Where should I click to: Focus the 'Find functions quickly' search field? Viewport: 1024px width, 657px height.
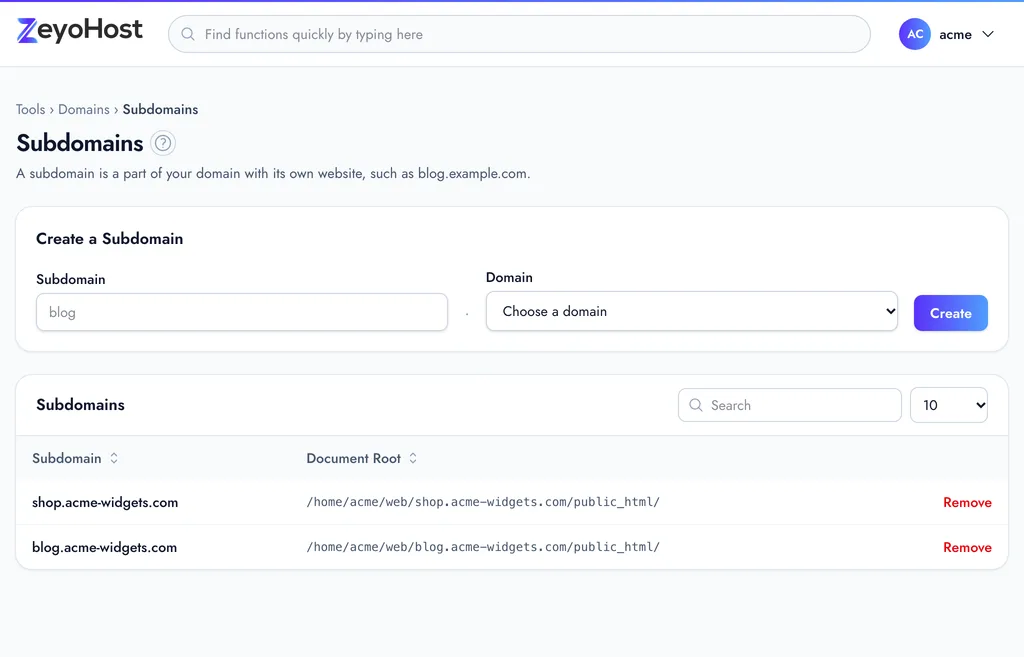coord(519,34)
